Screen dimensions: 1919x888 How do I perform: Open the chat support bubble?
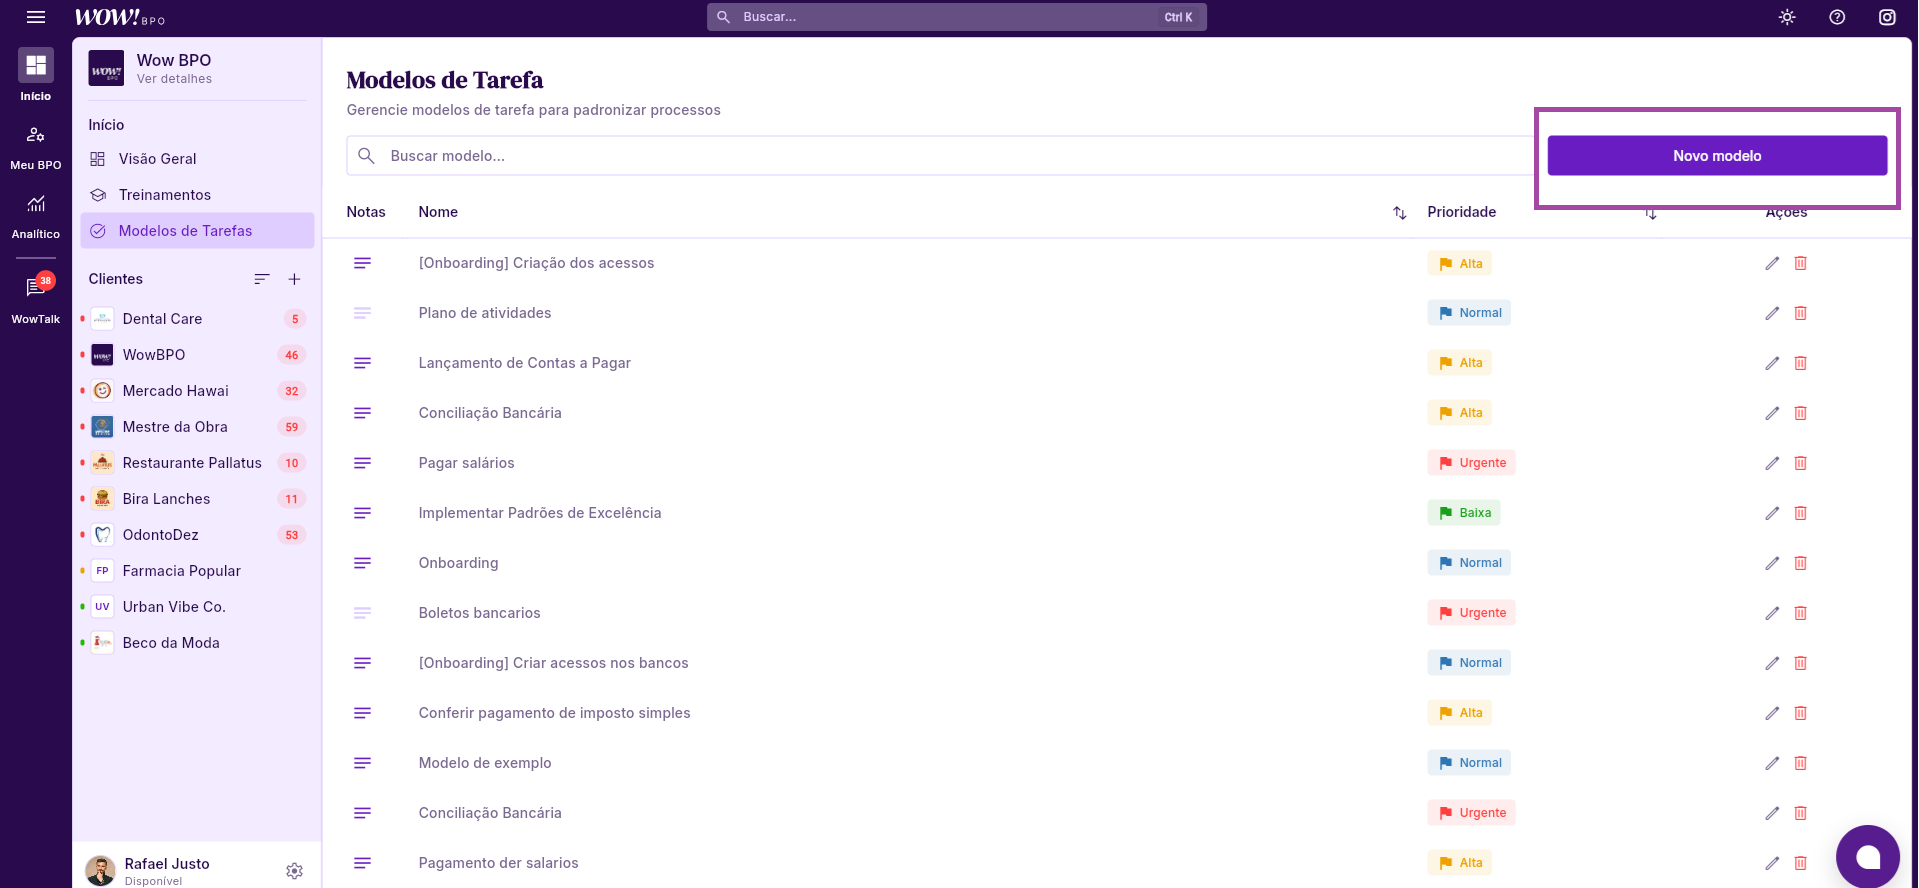[1867, 856]
